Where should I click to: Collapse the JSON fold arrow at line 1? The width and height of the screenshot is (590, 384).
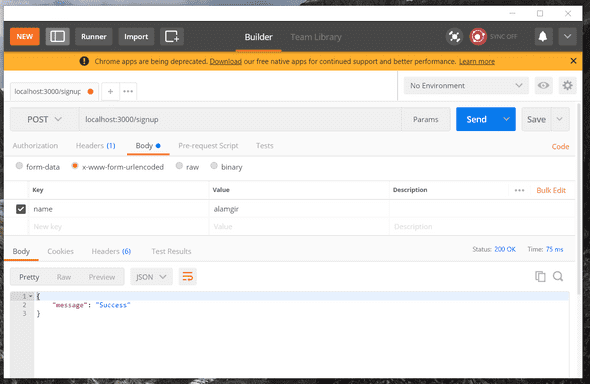point(30,296)
